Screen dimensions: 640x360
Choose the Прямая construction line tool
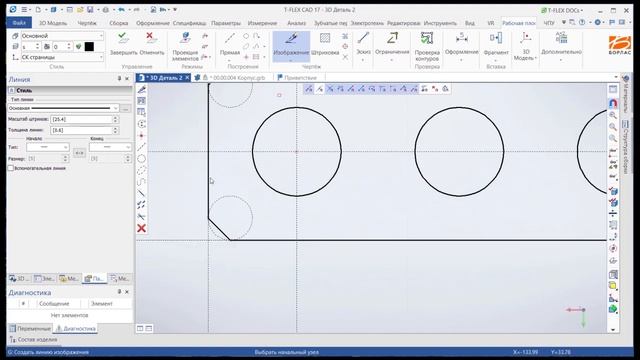coord(230,46)
